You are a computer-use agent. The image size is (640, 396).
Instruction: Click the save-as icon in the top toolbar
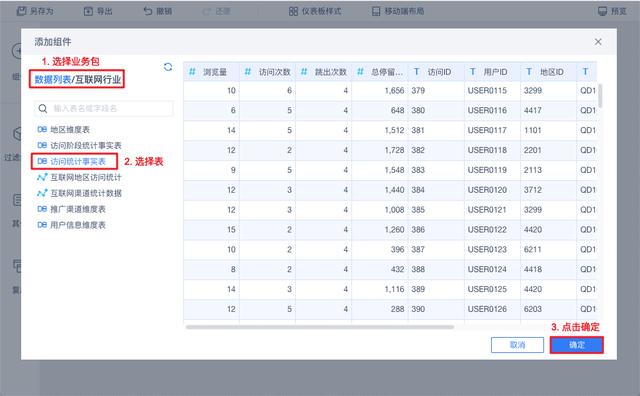click(x=21, y=11)
